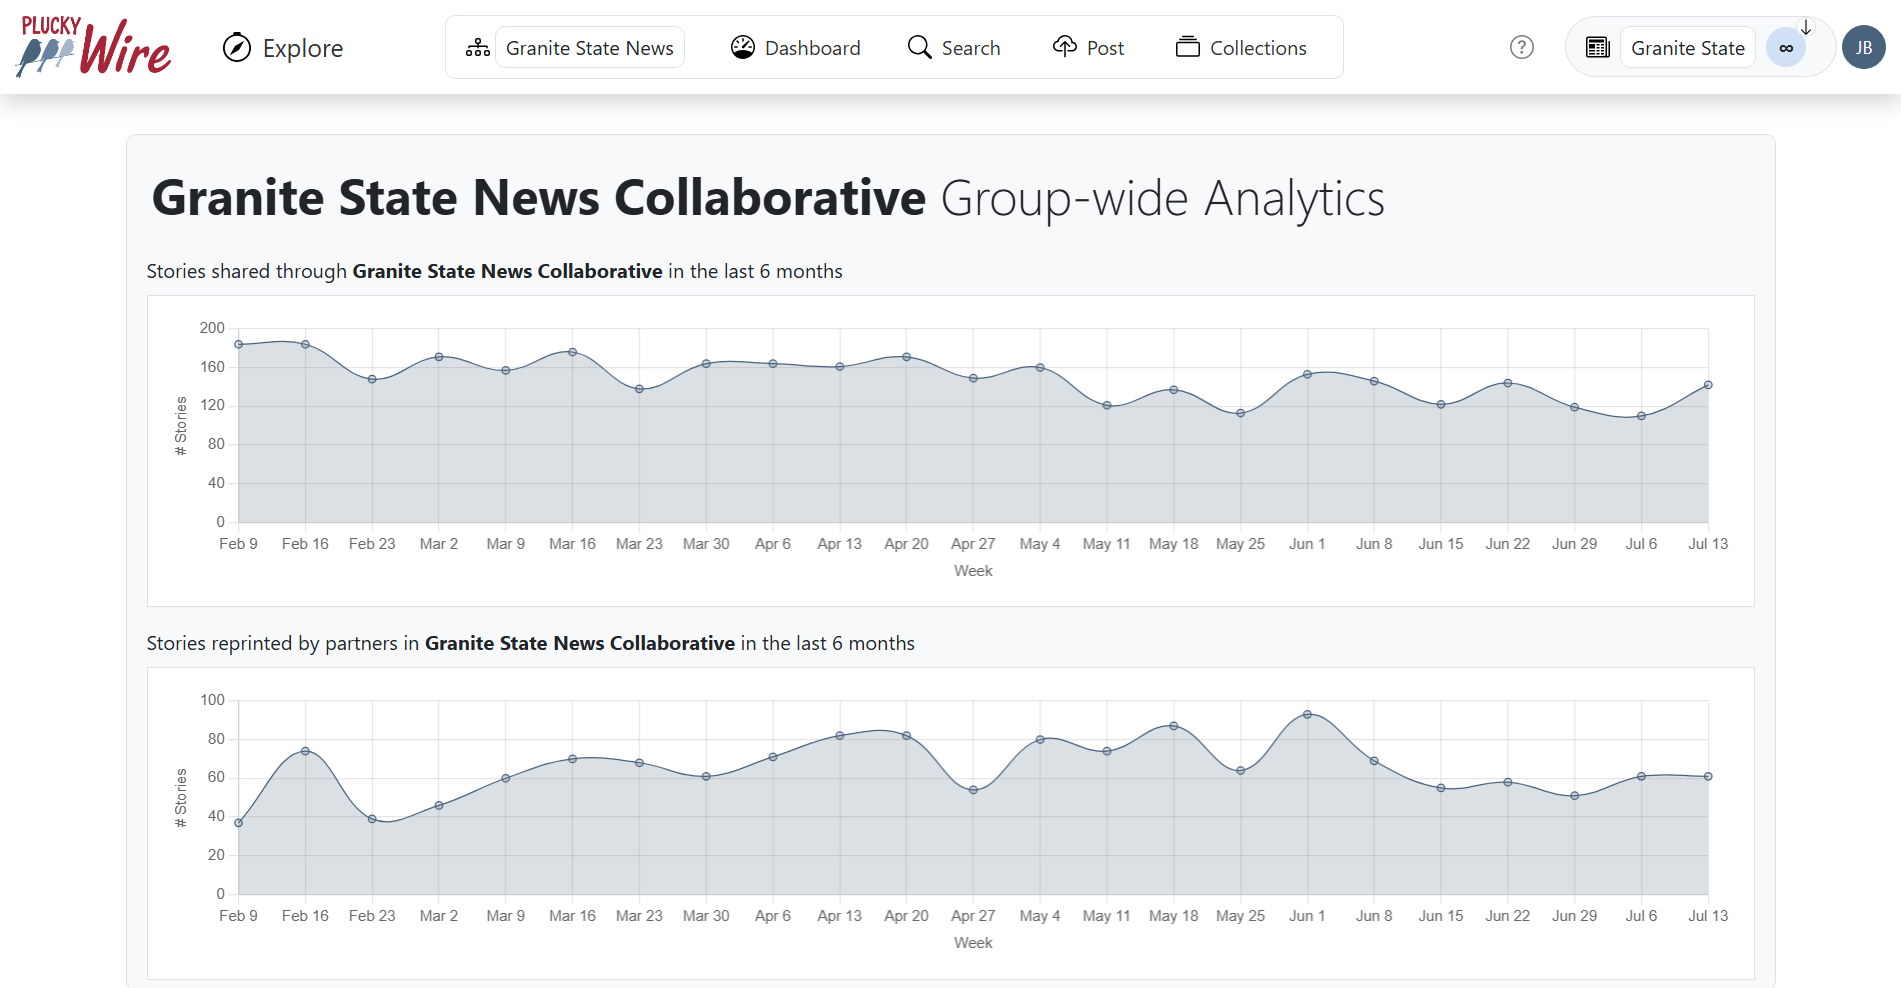The height and width of the screenshot is (988, 1901).
Task: Click the Feb 9 data point on shared stories chart
Action: point(238,343)
